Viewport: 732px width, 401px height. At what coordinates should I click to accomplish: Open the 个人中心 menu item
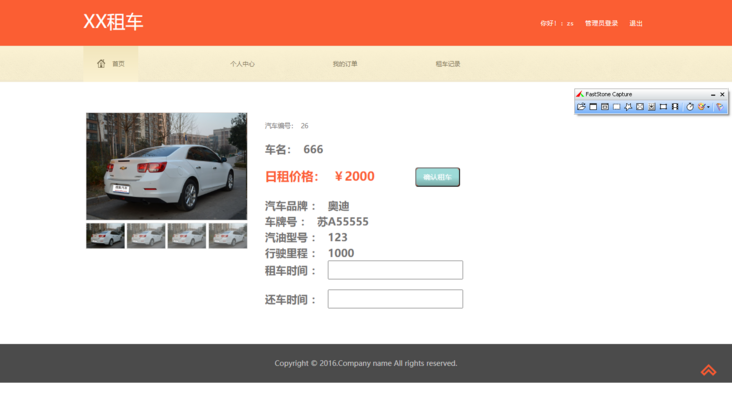click(242, 64)
